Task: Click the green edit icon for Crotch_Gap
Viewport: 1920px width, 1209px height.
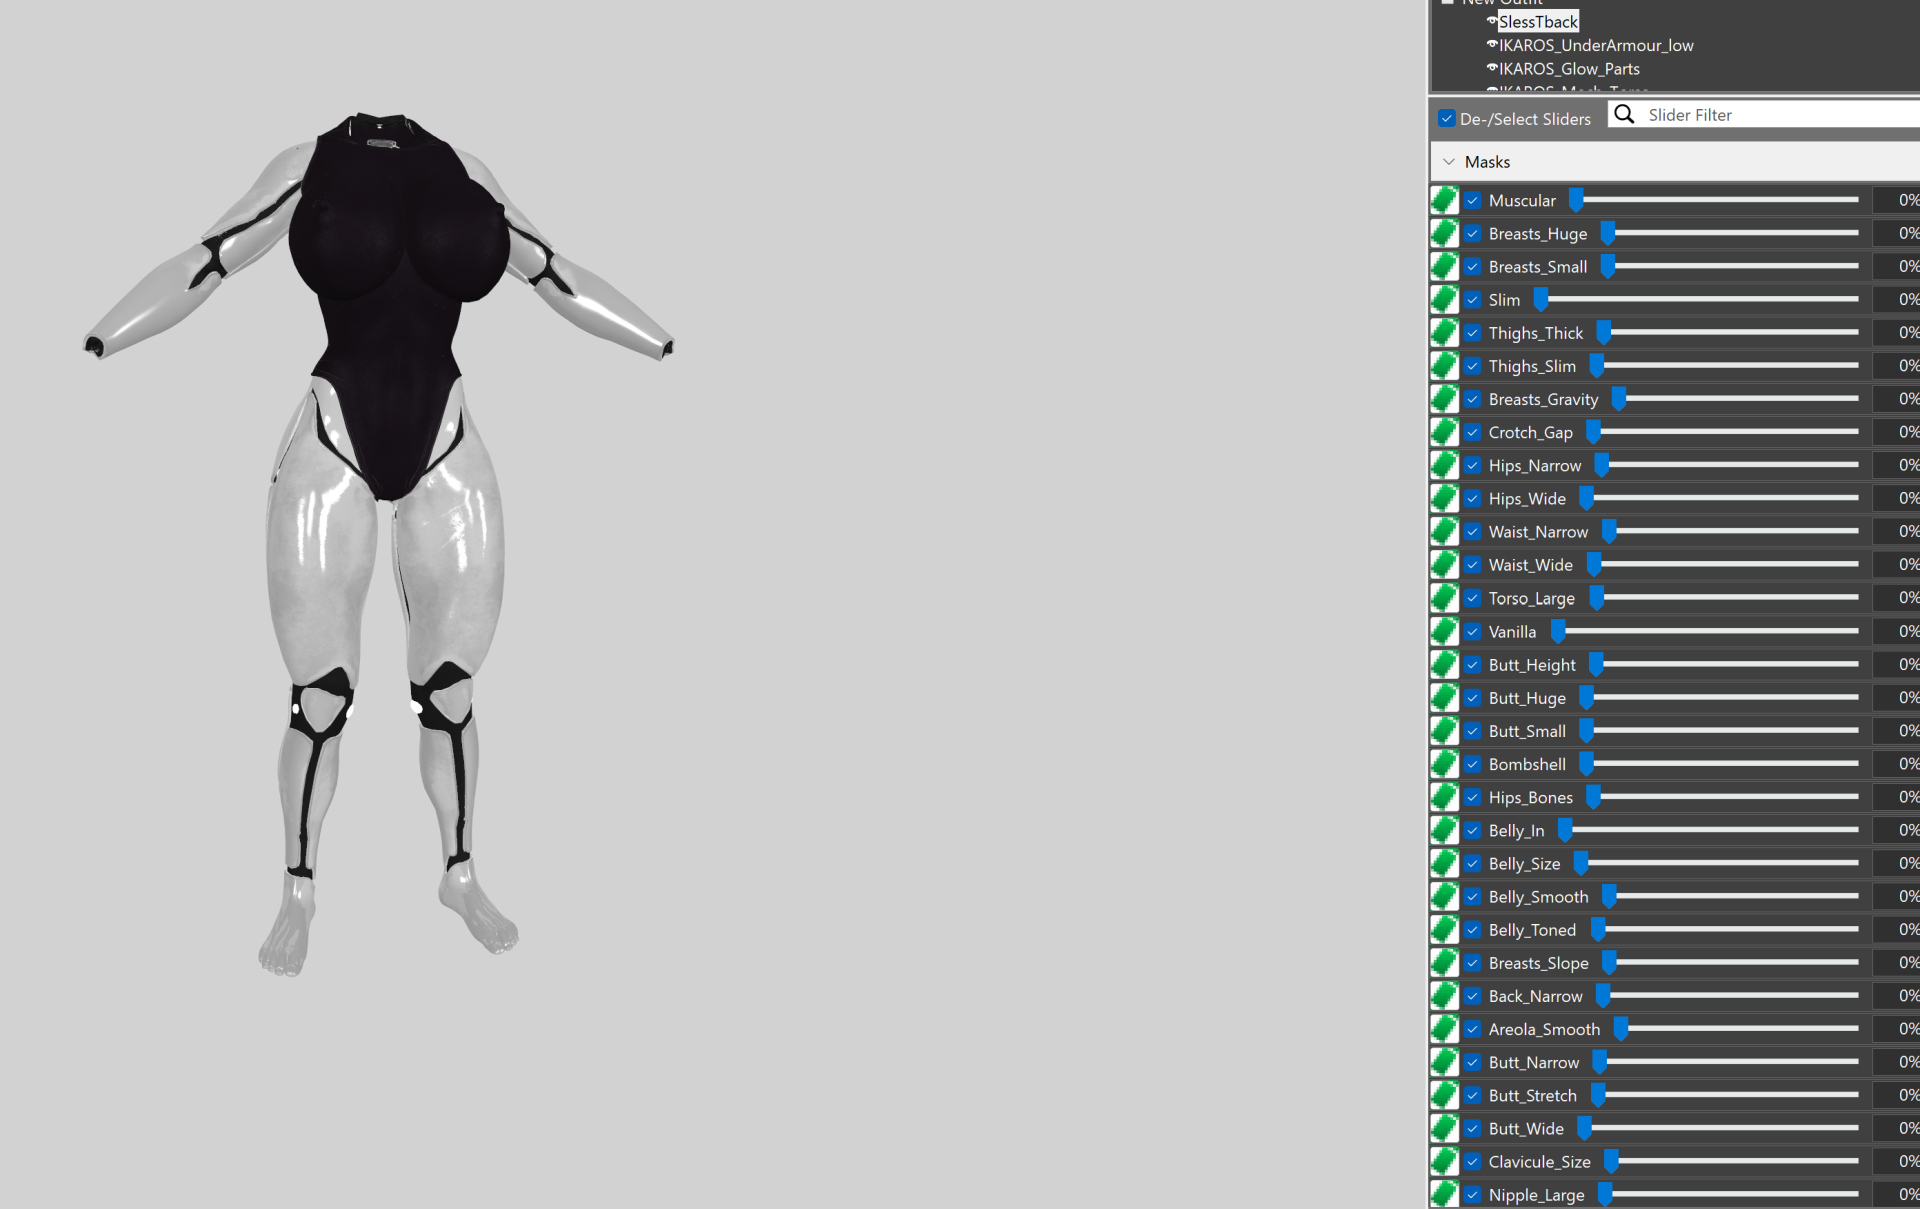Action: [1444, 432]
